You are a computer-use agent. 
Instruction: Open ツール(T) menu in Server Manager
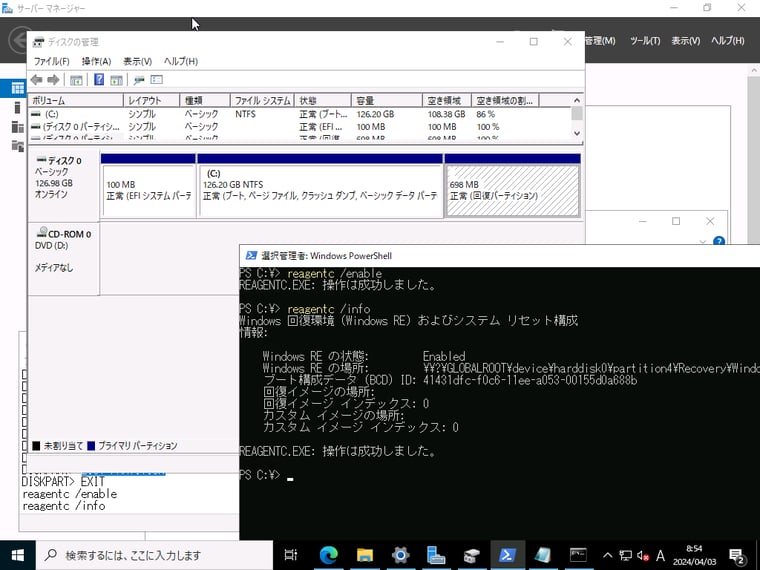[645, 41]
